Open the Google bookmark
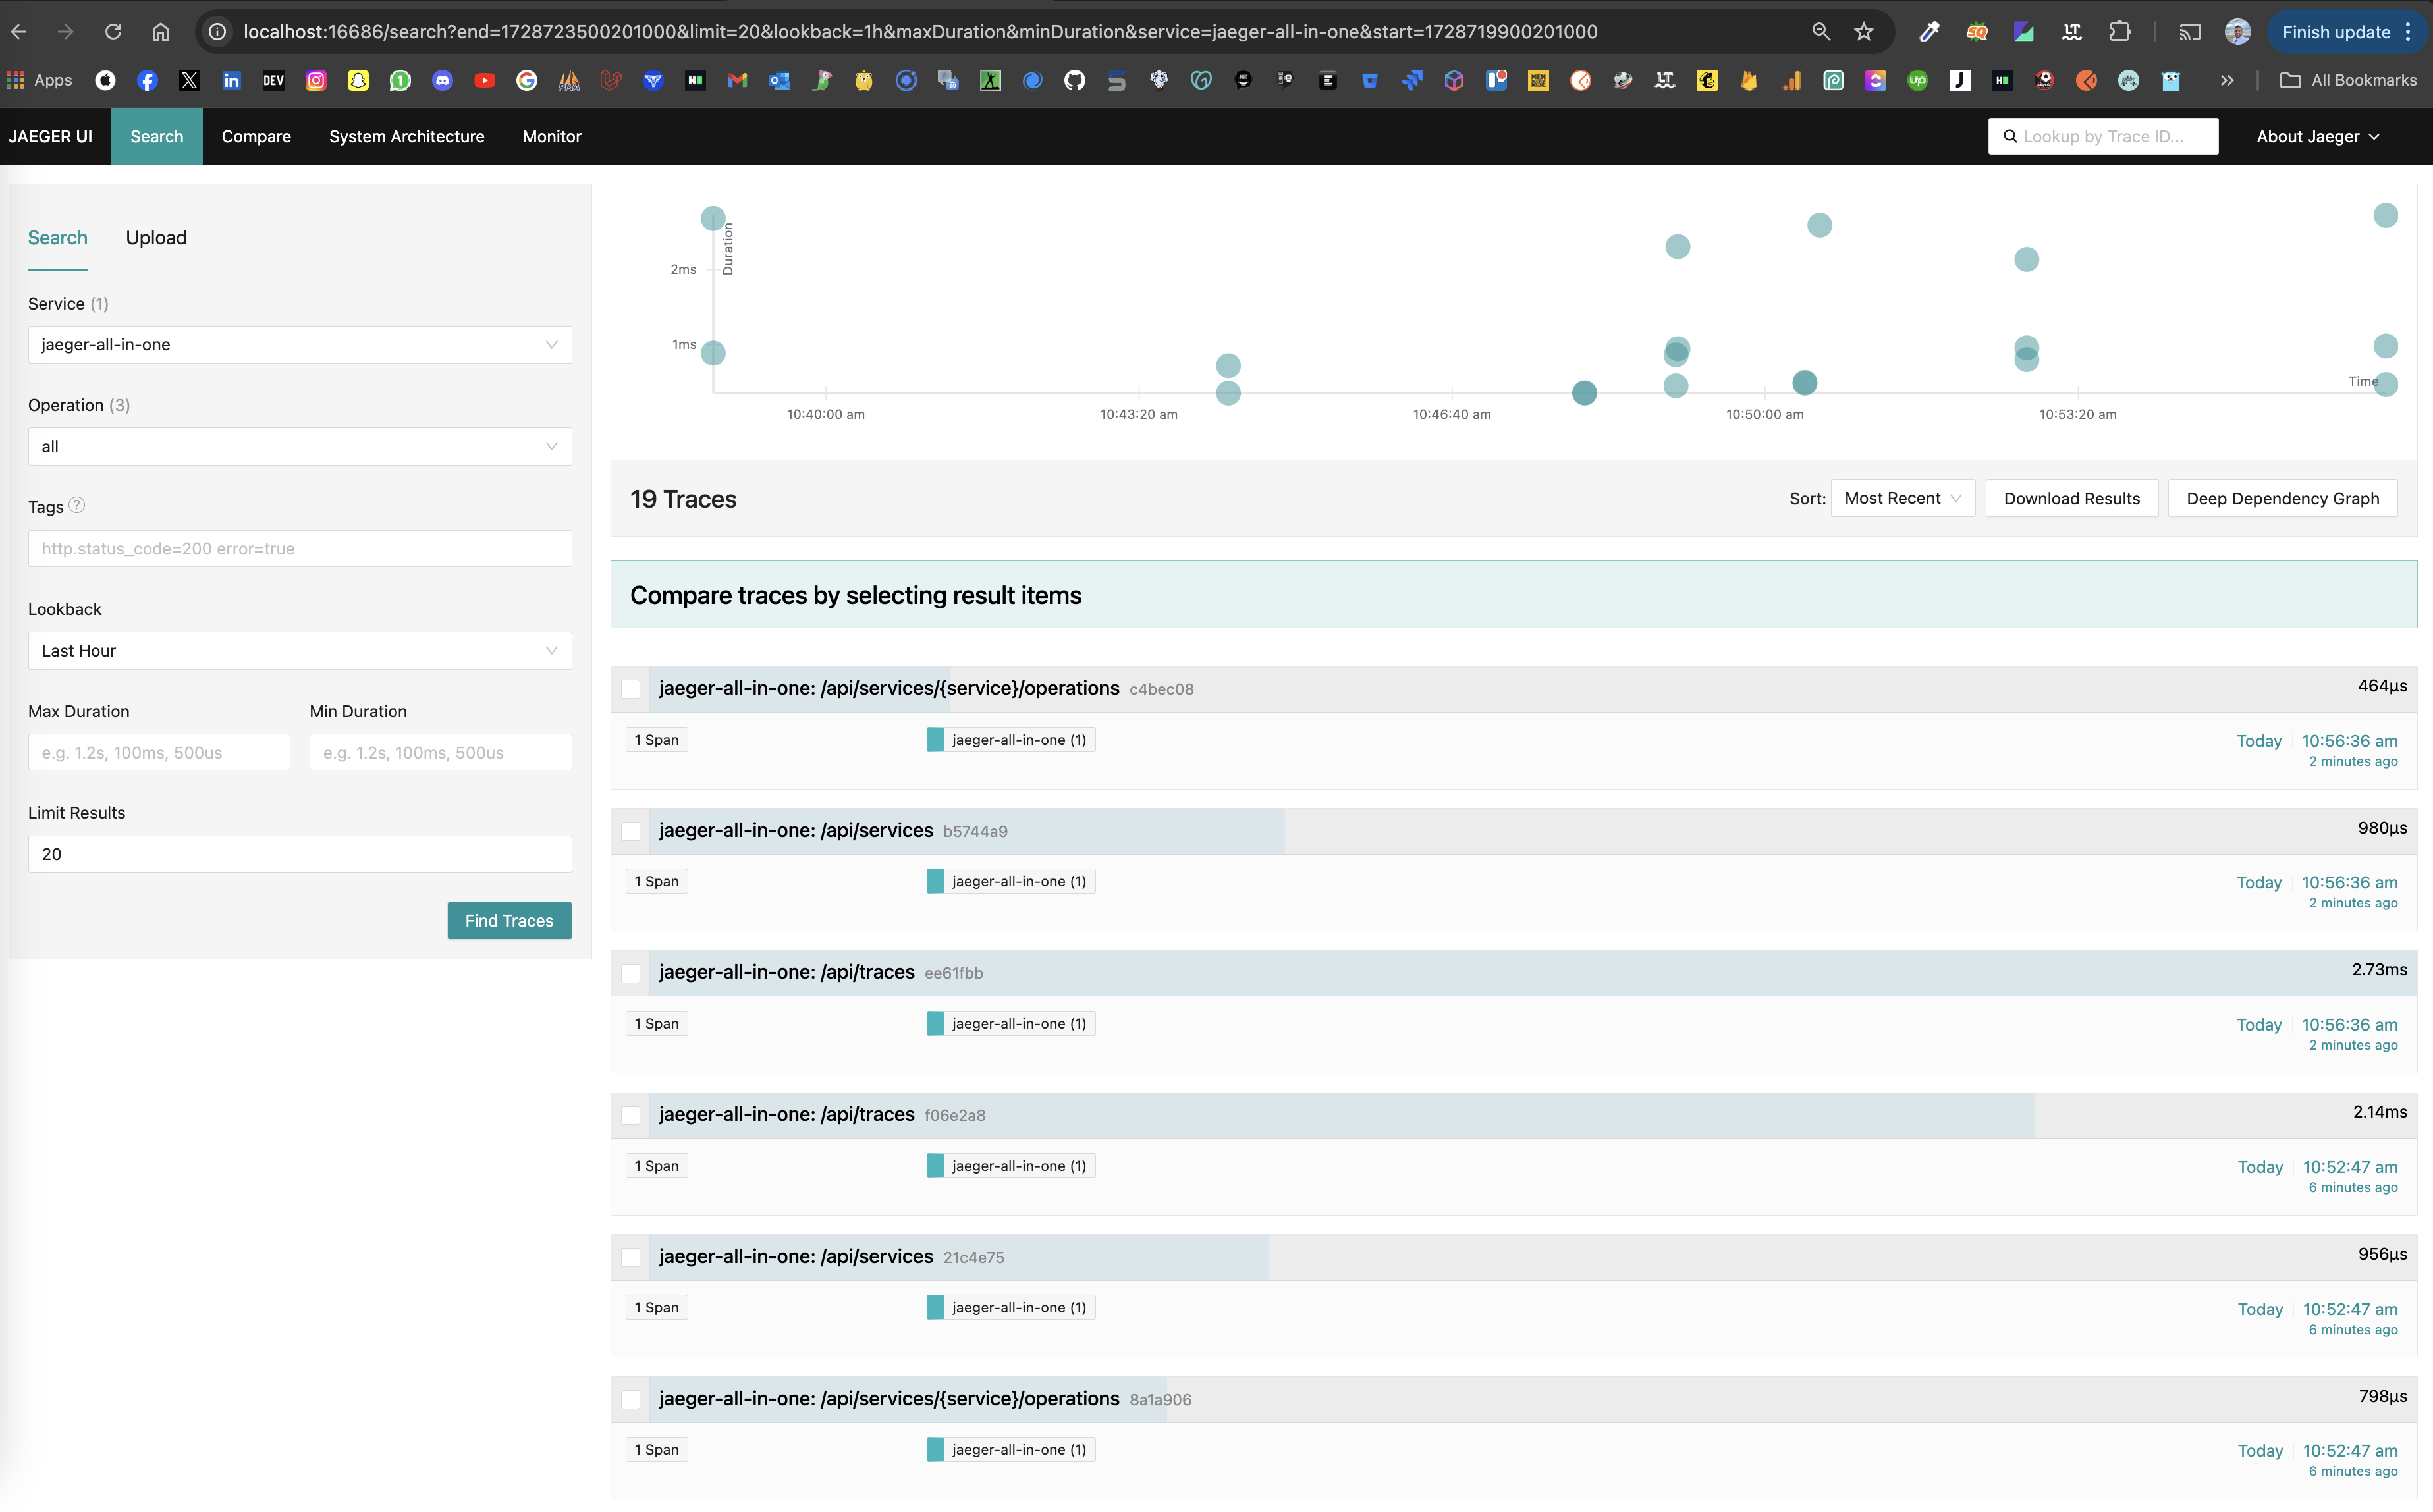 pos(527,80)
